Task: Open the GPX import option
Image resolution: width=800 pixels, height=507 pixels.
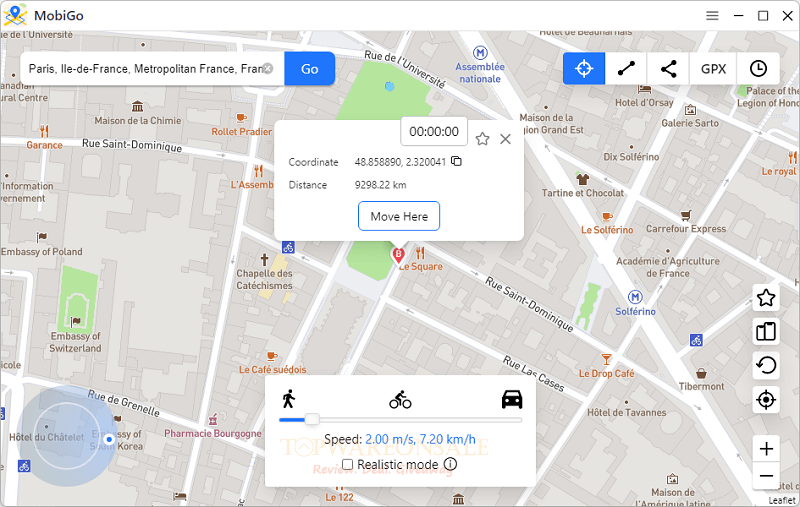Action: (713, 68)
